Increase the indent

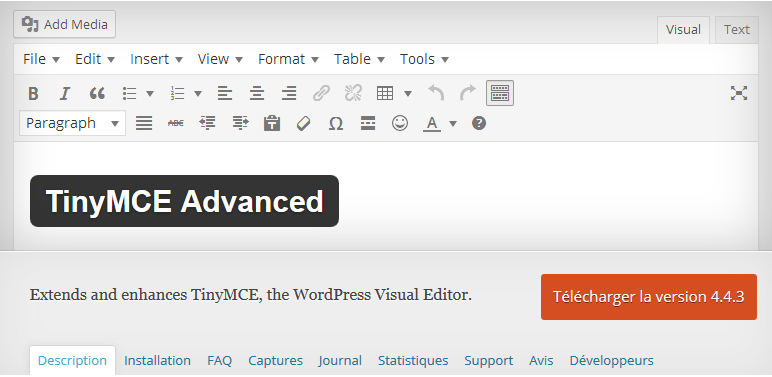tap(240, 123)
